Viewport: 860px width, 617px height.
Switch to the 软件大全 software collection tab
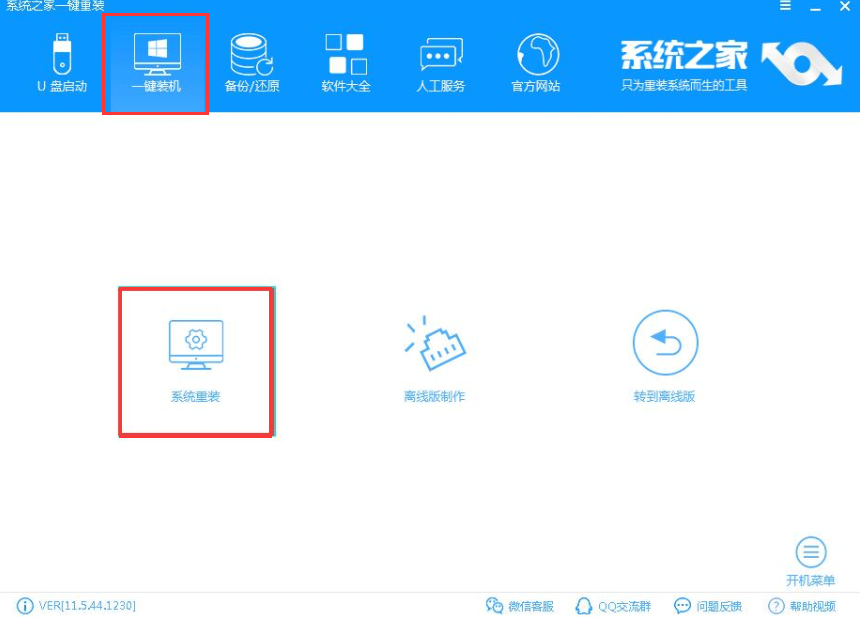[345, 60]
